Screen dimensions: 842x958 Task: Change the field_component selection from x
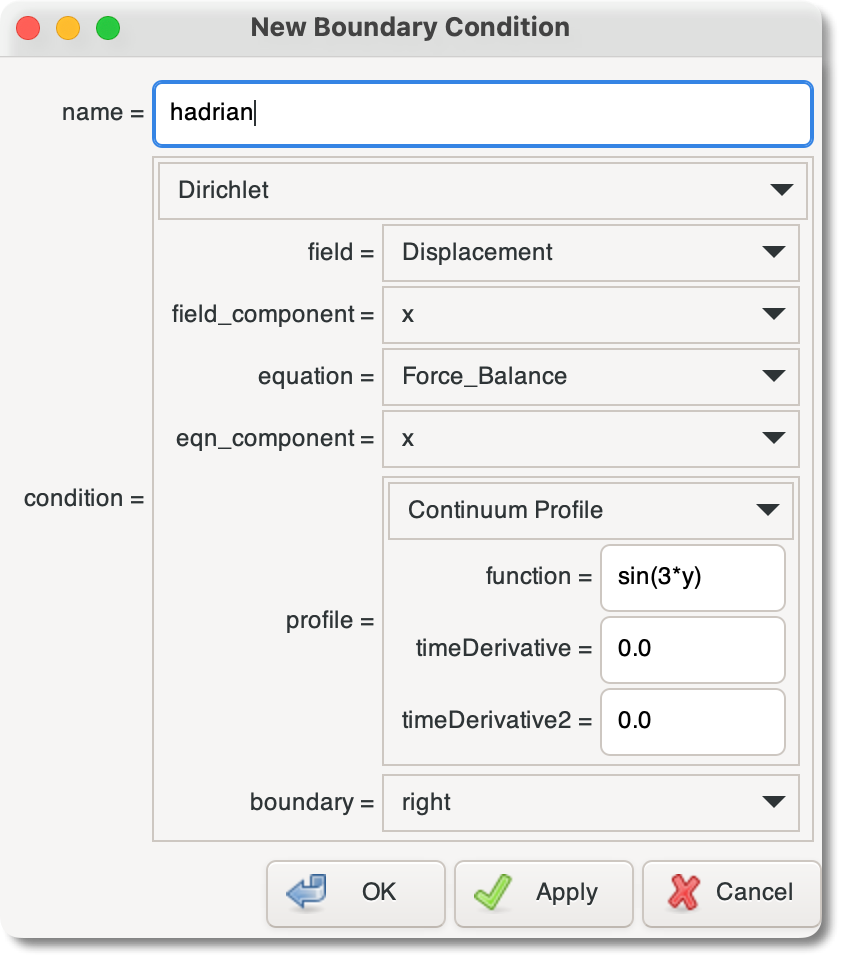pos(590,314)
